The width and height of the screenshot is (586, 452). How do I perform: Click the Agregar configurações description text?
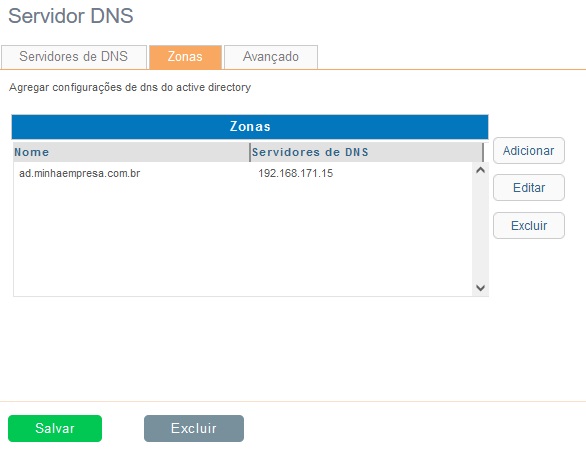(130, 87)
